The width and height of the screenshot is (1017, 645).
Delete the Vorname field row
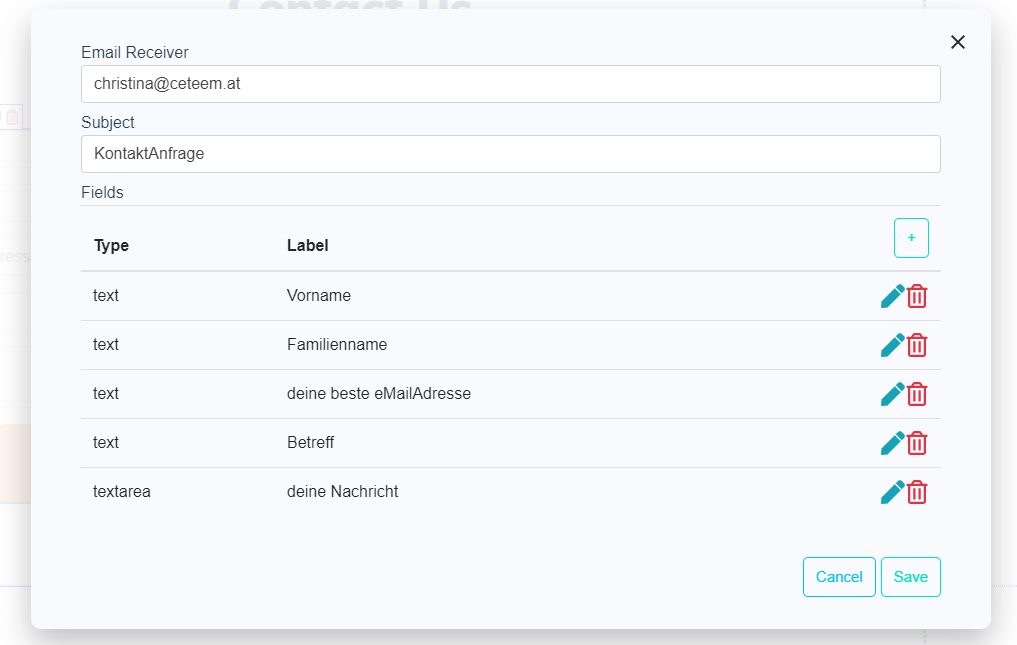coord(917,296)
